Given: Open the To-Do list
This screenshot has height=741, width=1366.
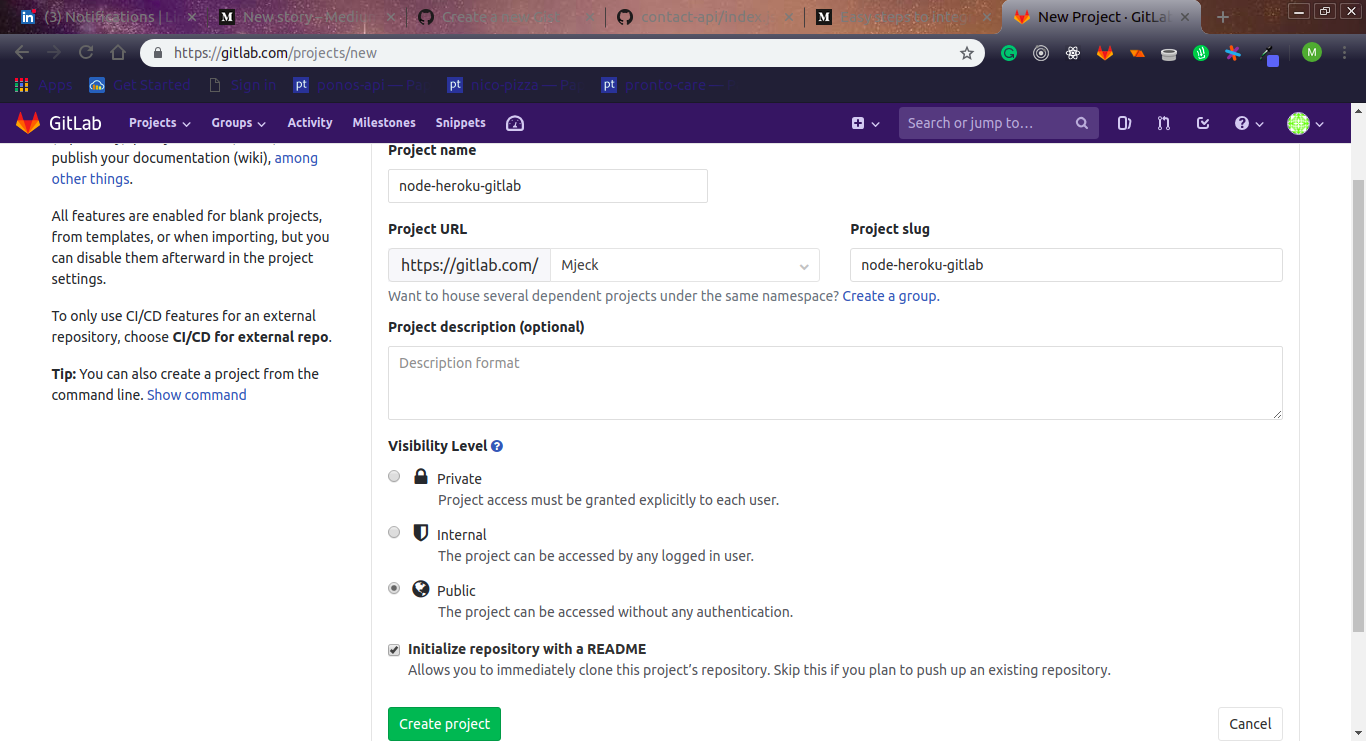Looking at the screenshot, I should 1202,123.
